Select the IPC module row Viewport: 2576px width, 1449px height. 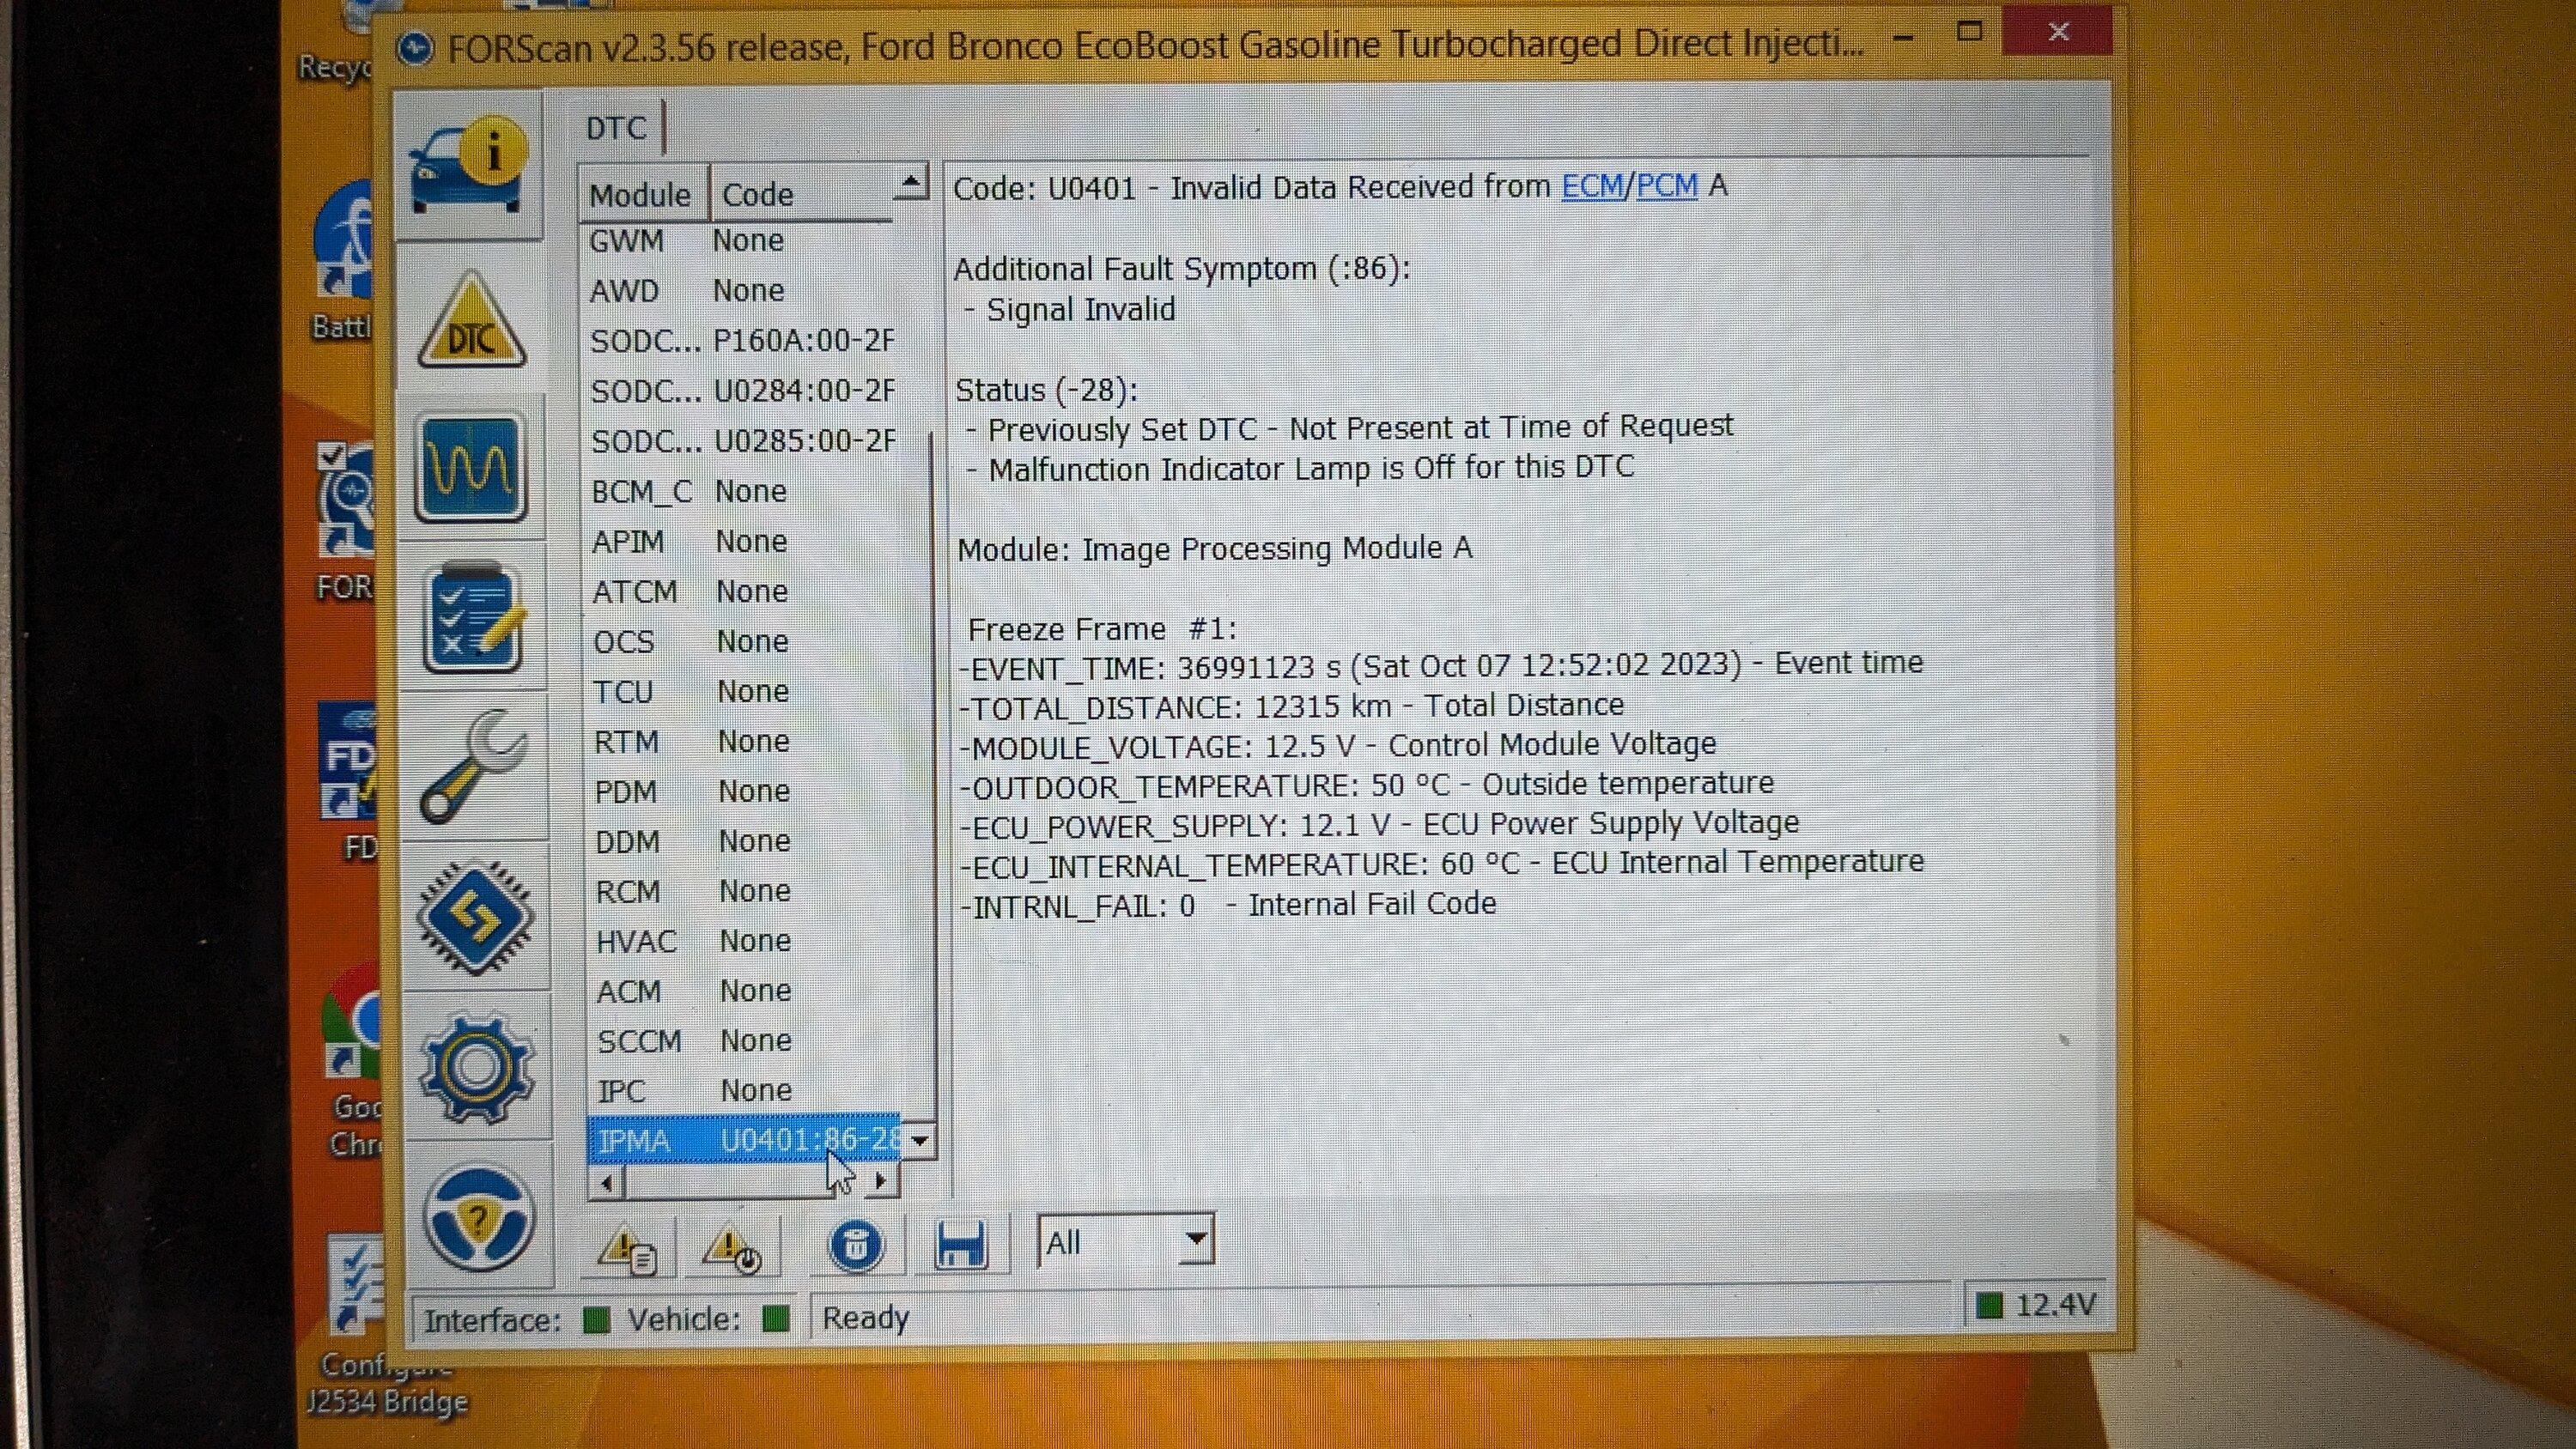pyautogui.click(x=745, y=1090)
